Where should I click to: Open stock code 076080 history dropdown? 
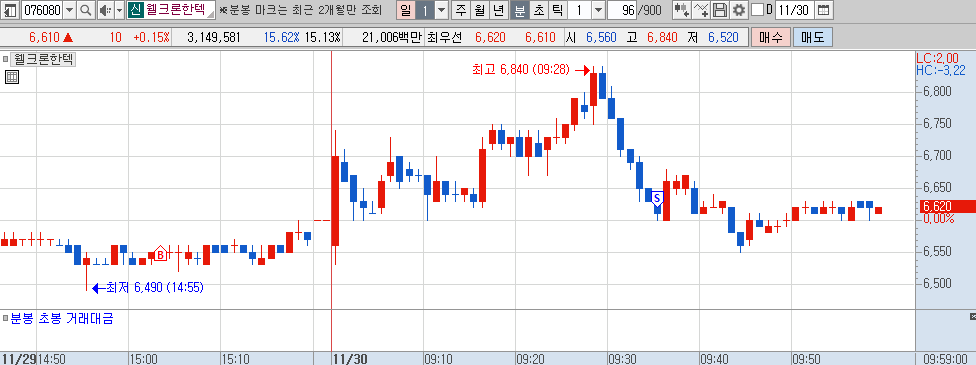69,10
